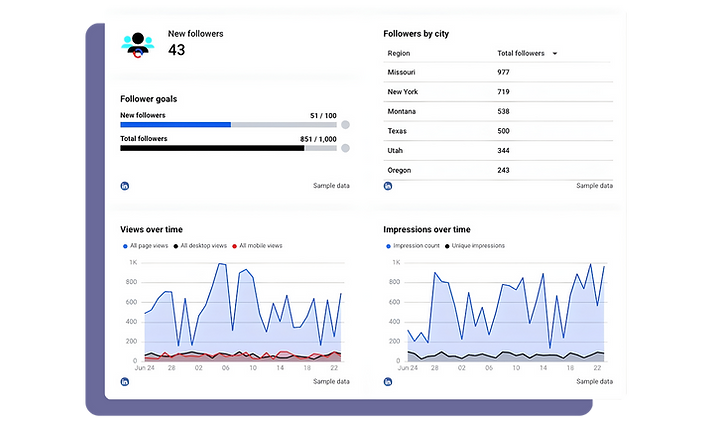Click LinkedIn icon under Impressions over time
711x423 pixels.
(388, 382)
